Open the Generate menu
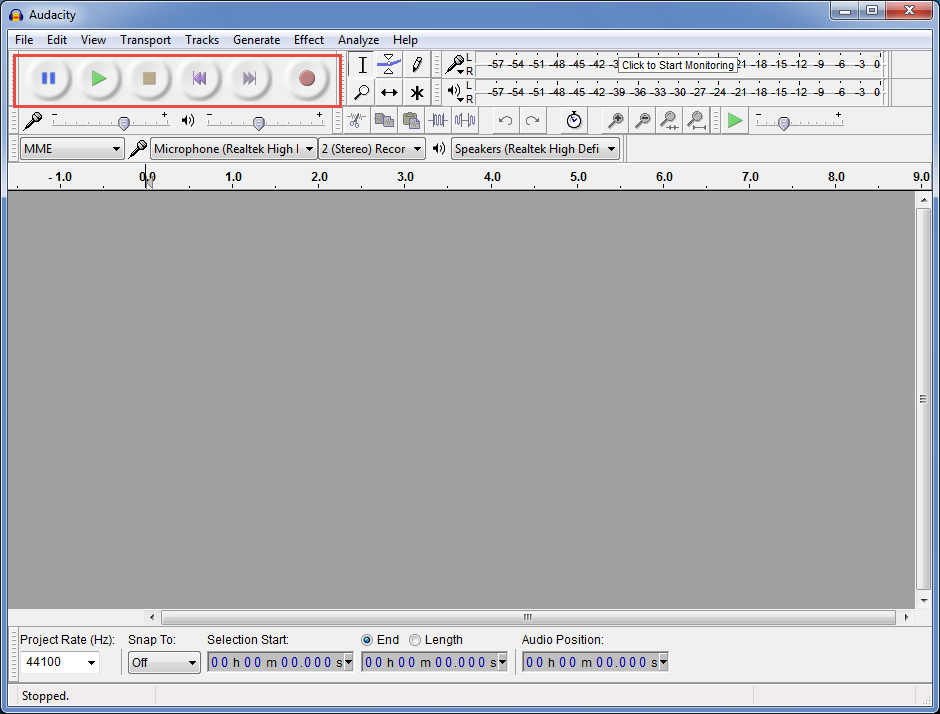 [257, 40]
